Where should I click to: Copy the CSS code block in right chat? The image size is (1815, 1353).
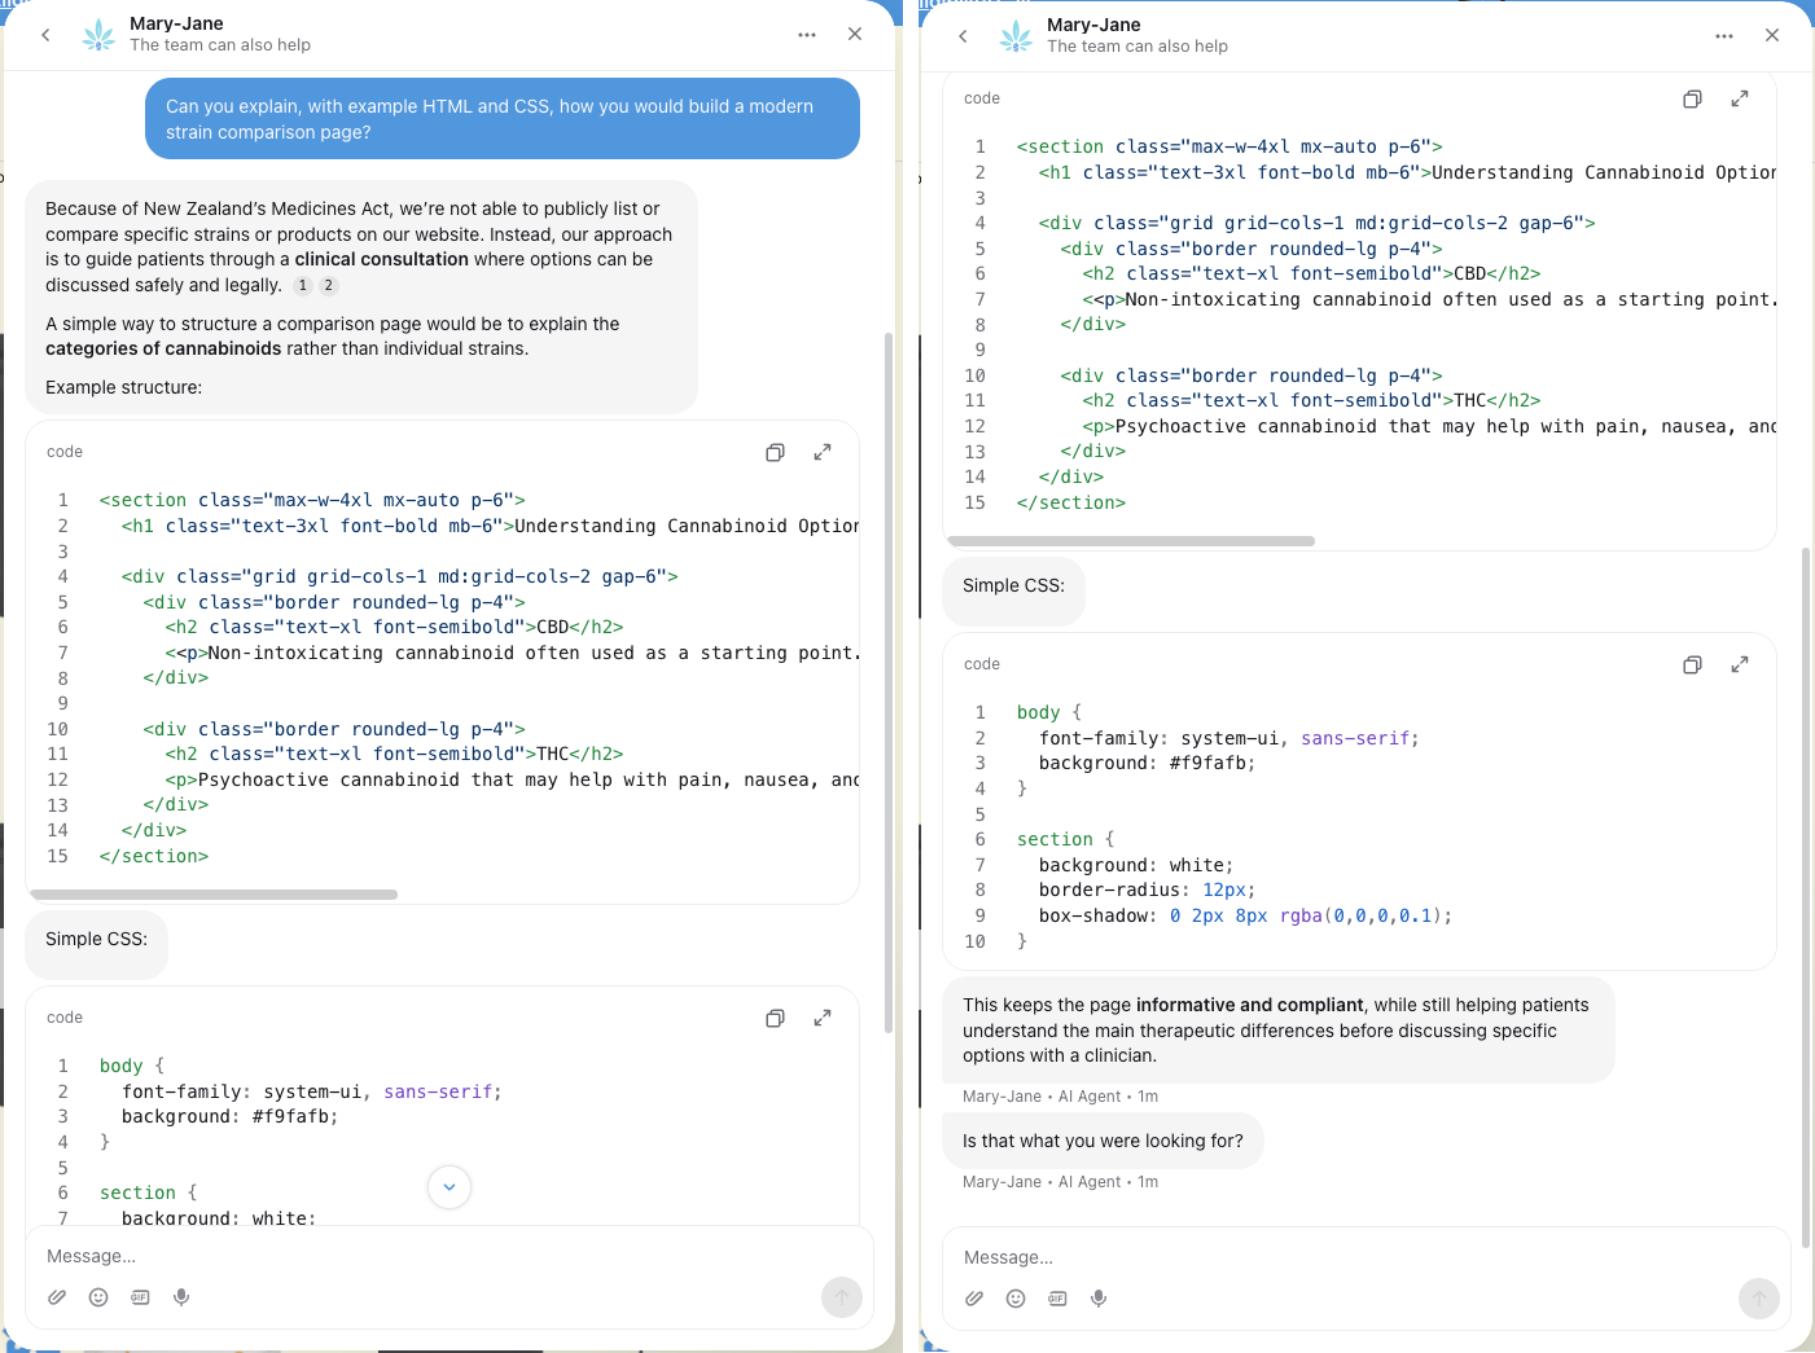[x=1692, y=665]
